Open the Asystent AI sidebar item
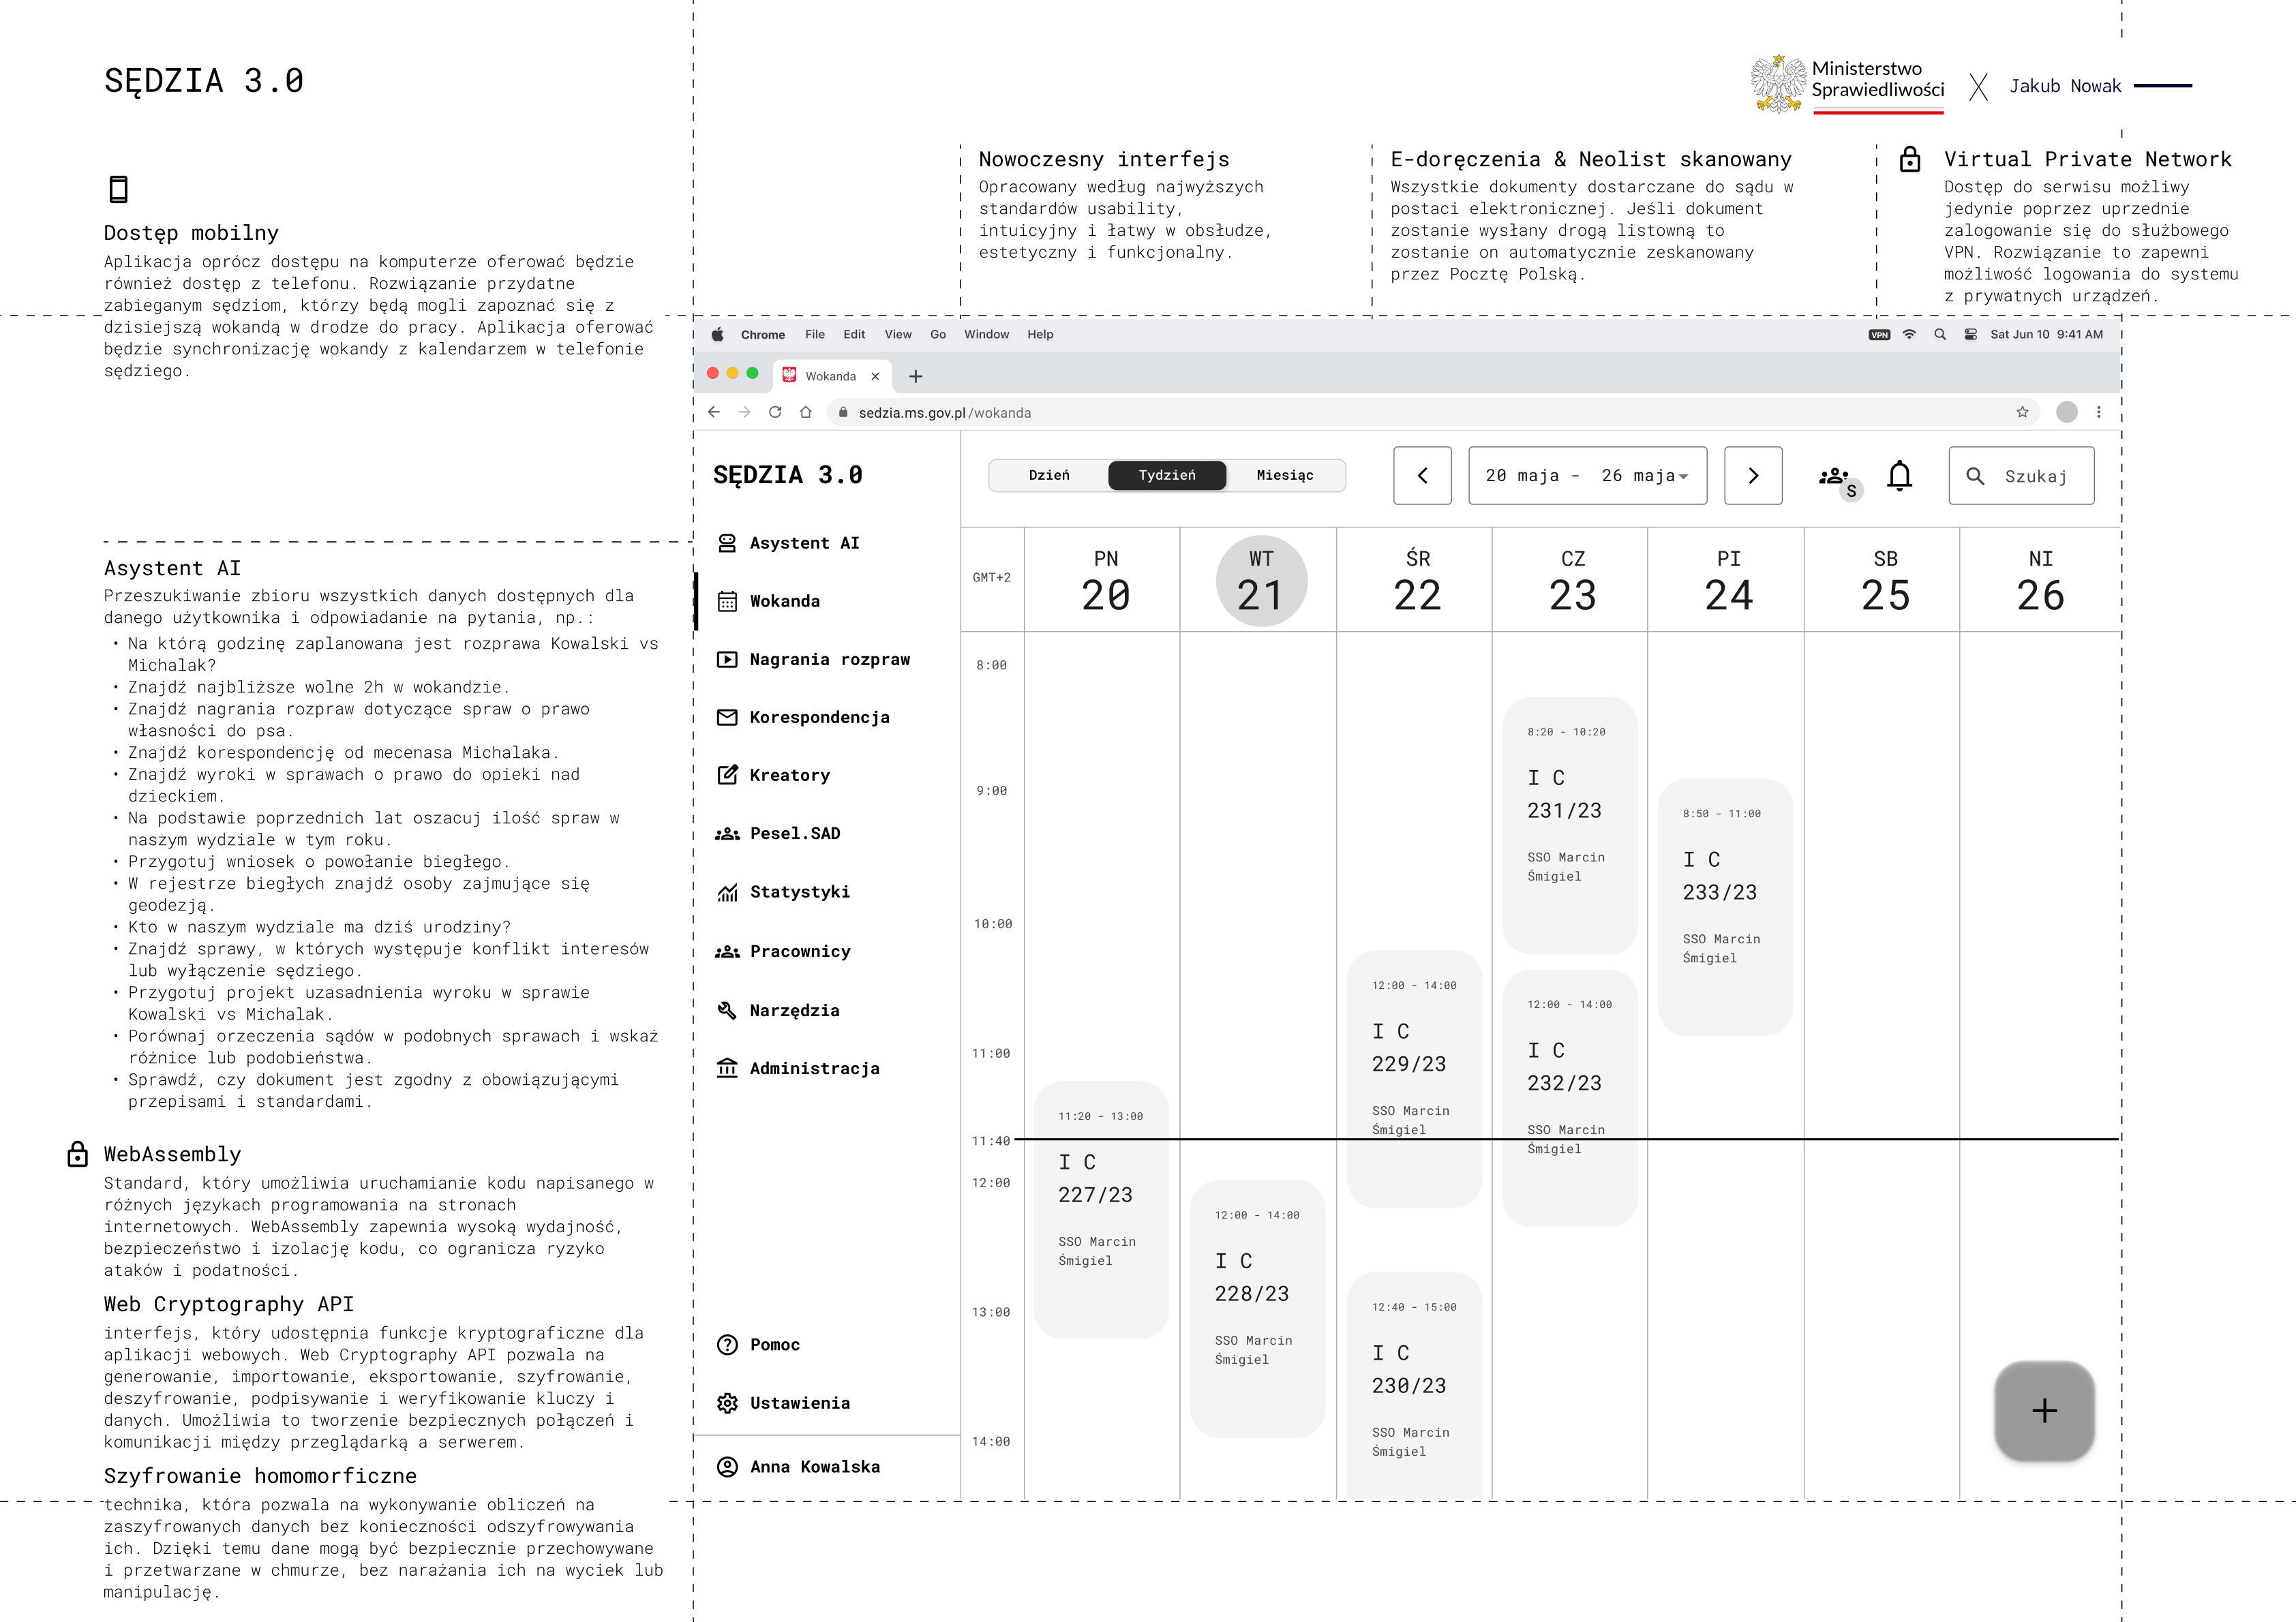The width and height of the screenshot is (2296, 1622). (x=788, y=543)
